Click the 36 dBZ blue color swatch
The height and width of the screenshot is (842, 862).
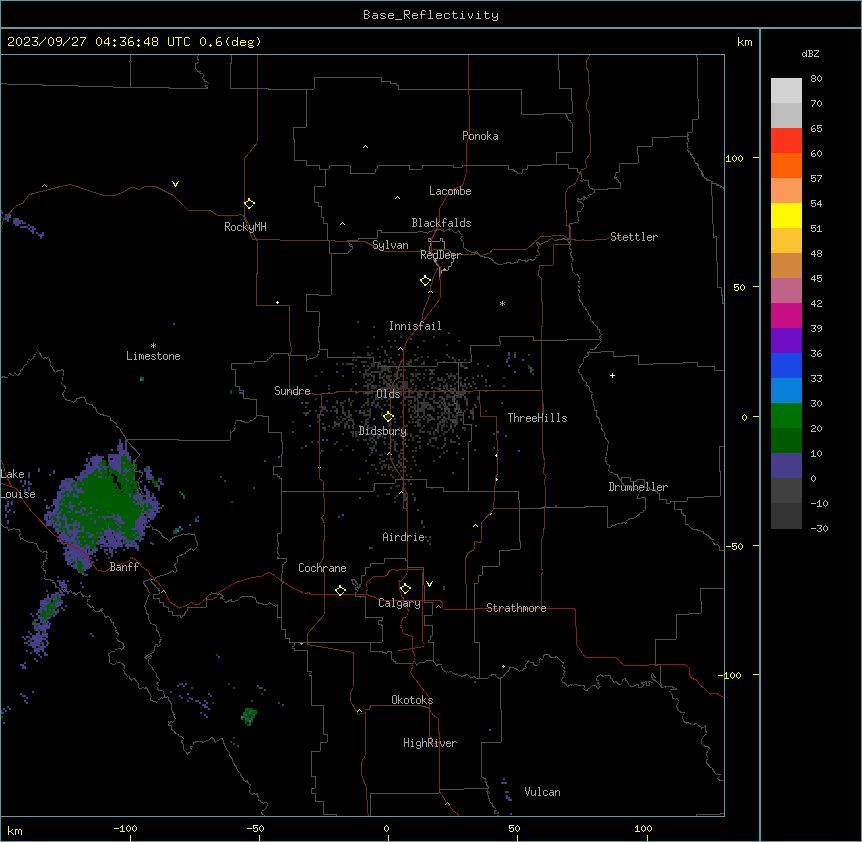(x=786, y=365)
